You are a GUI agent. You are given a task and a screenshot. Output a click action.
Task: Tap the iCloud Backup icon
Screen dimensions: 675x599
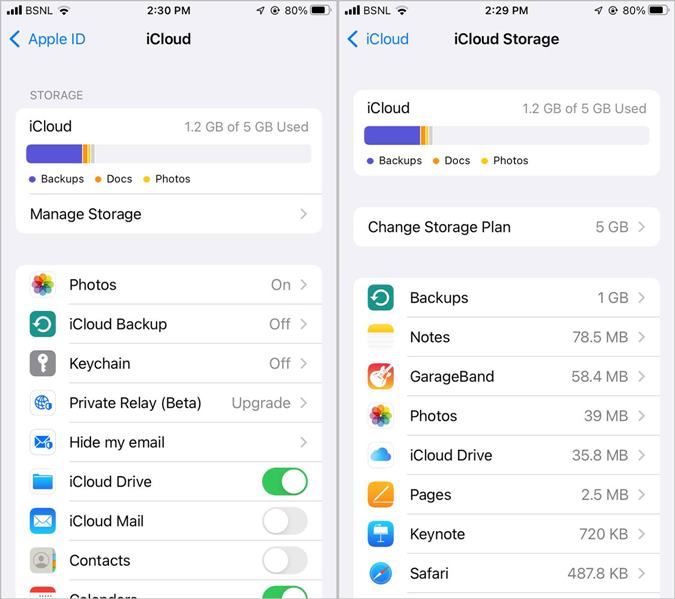(43, 324)
